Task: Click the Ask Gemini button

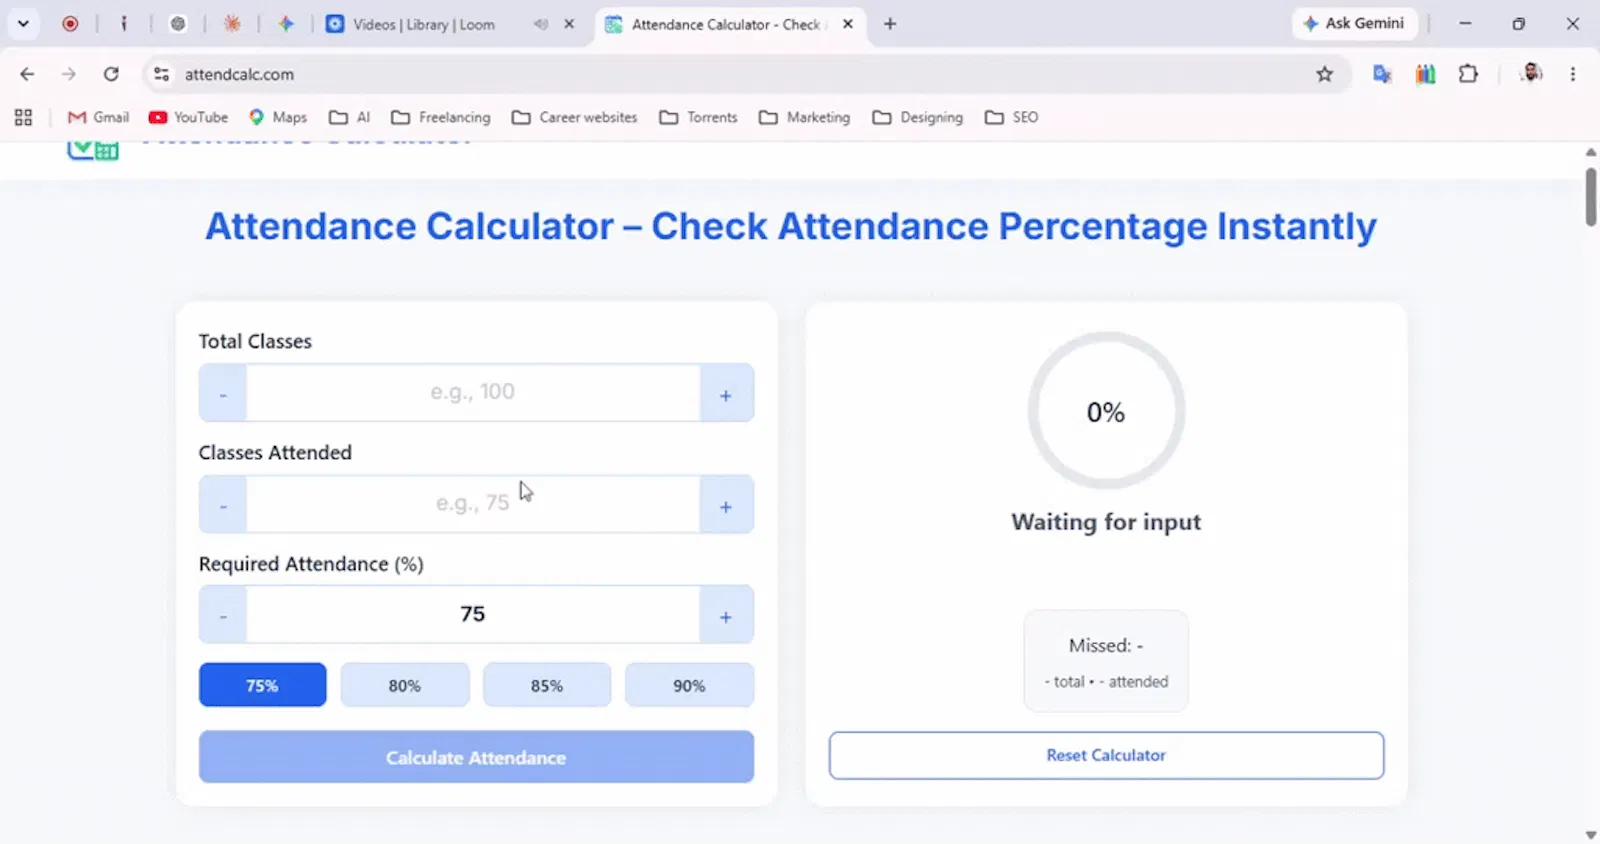Action: pos(1354,23)
